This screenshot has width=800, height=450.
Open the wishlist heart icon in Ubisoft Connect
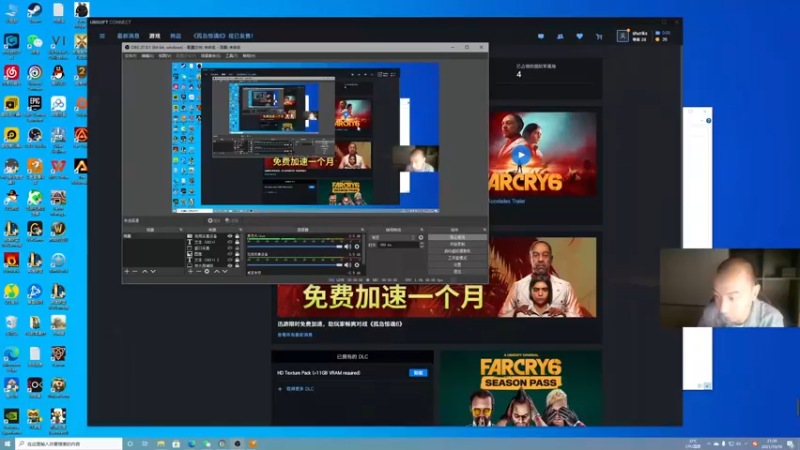tap(580, 36)
